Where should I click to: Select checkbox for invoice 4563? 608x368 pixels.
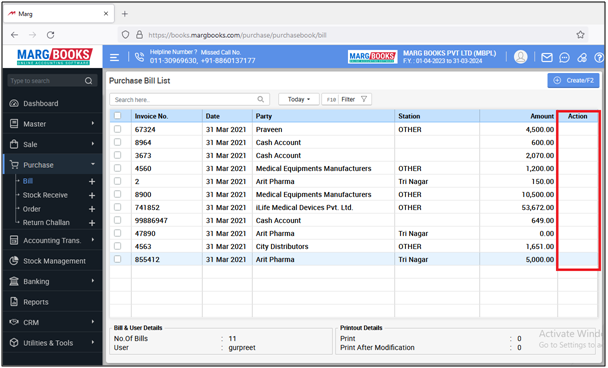click(x=117, y=246)
